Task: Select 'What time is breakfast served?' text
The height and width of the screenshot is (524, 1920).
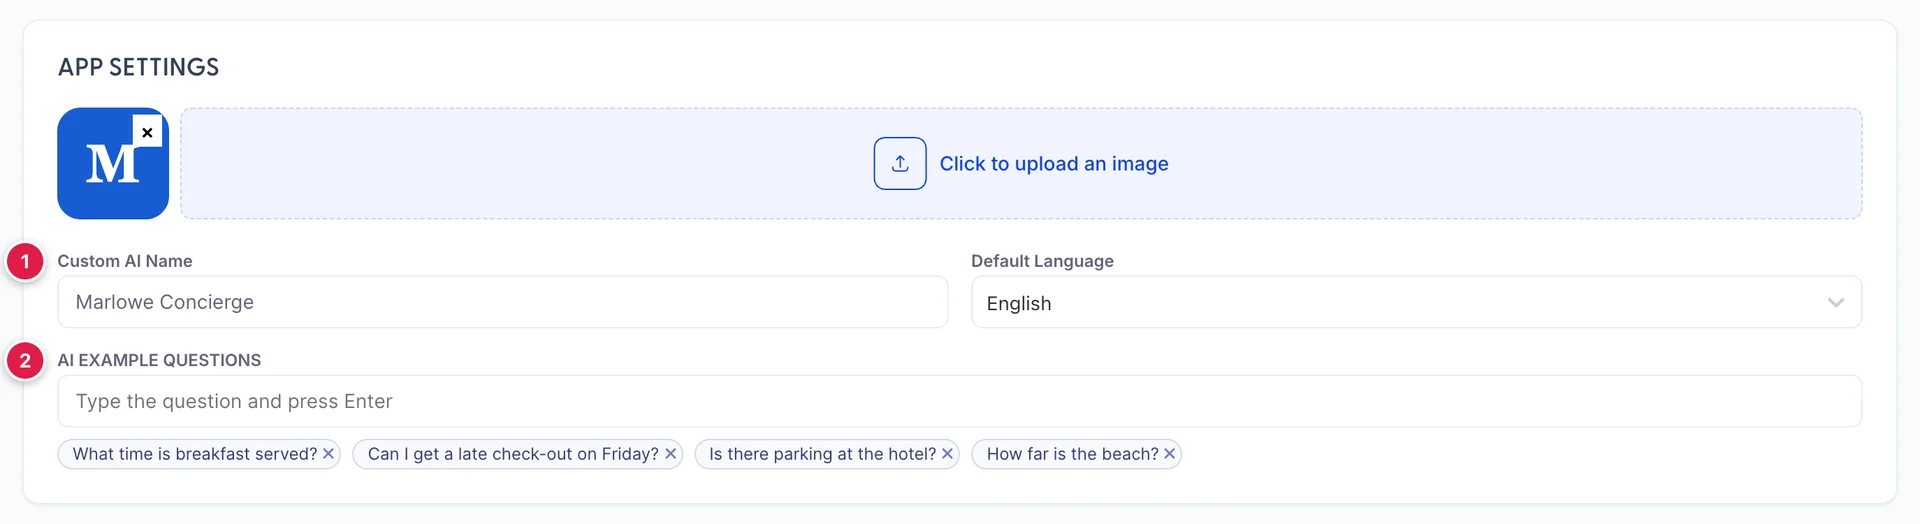Action: tap(195, 454)
